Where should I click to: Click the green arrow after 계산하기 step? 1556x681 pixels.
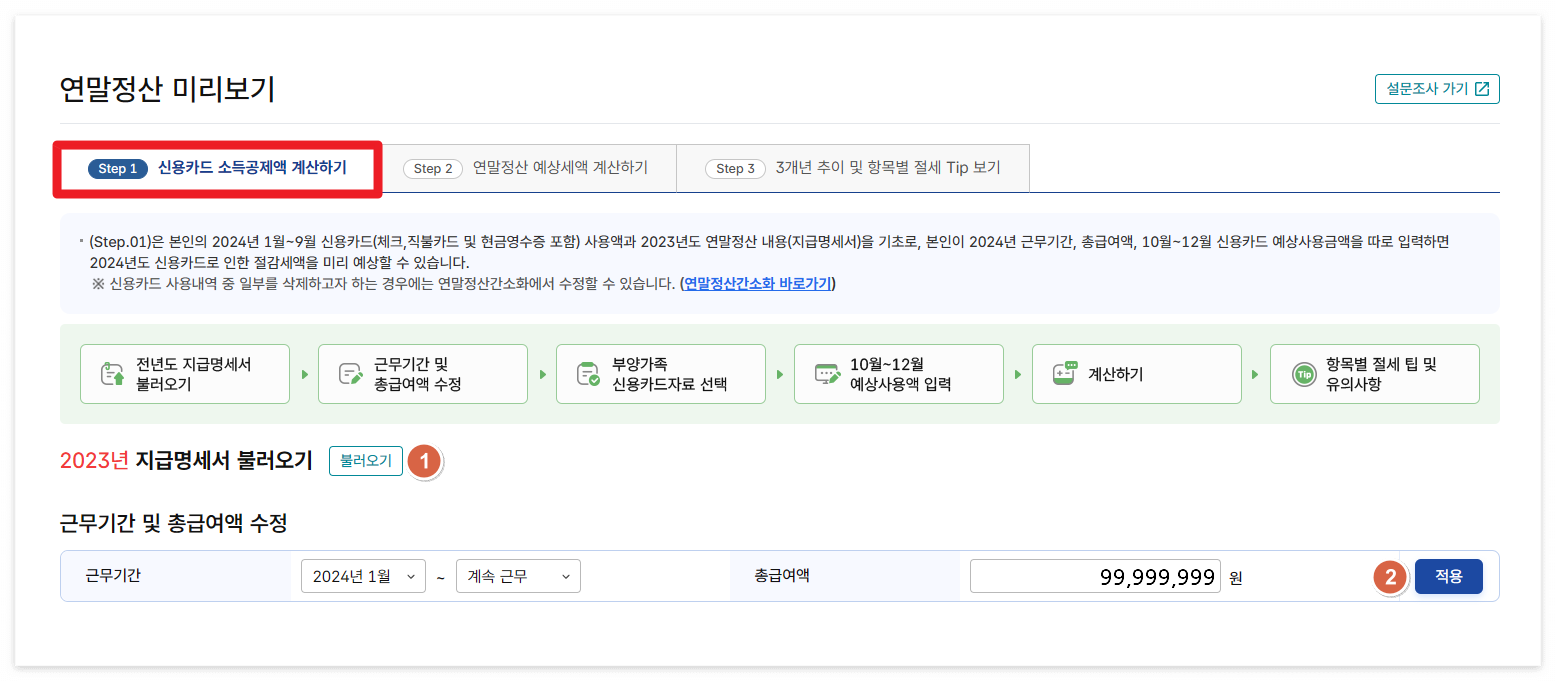click(1254, 373)
